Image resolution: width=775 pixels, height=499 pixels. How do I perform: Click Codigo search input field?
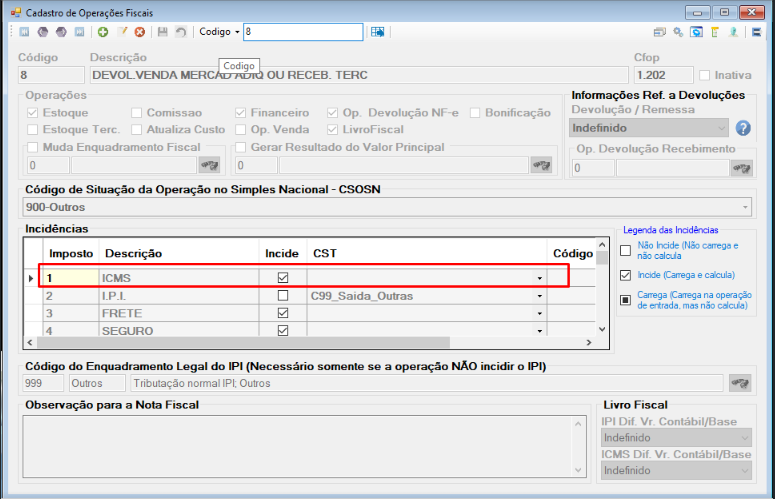(303, 32)
